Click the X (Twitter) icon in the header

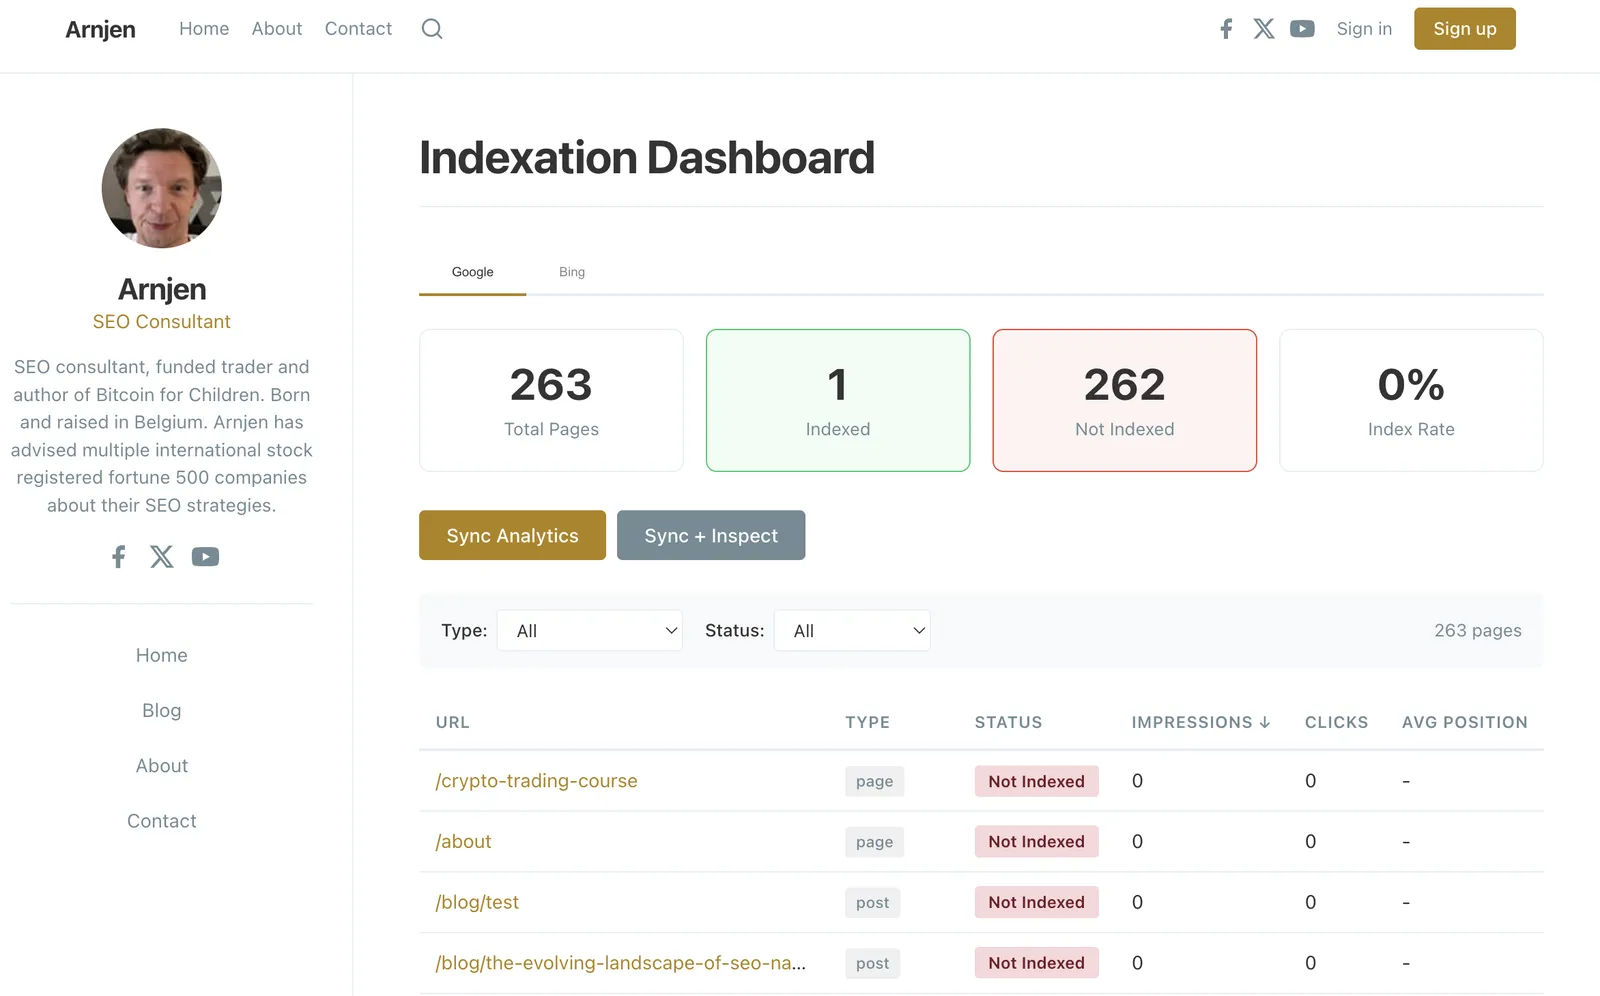tap(1263, 28)
